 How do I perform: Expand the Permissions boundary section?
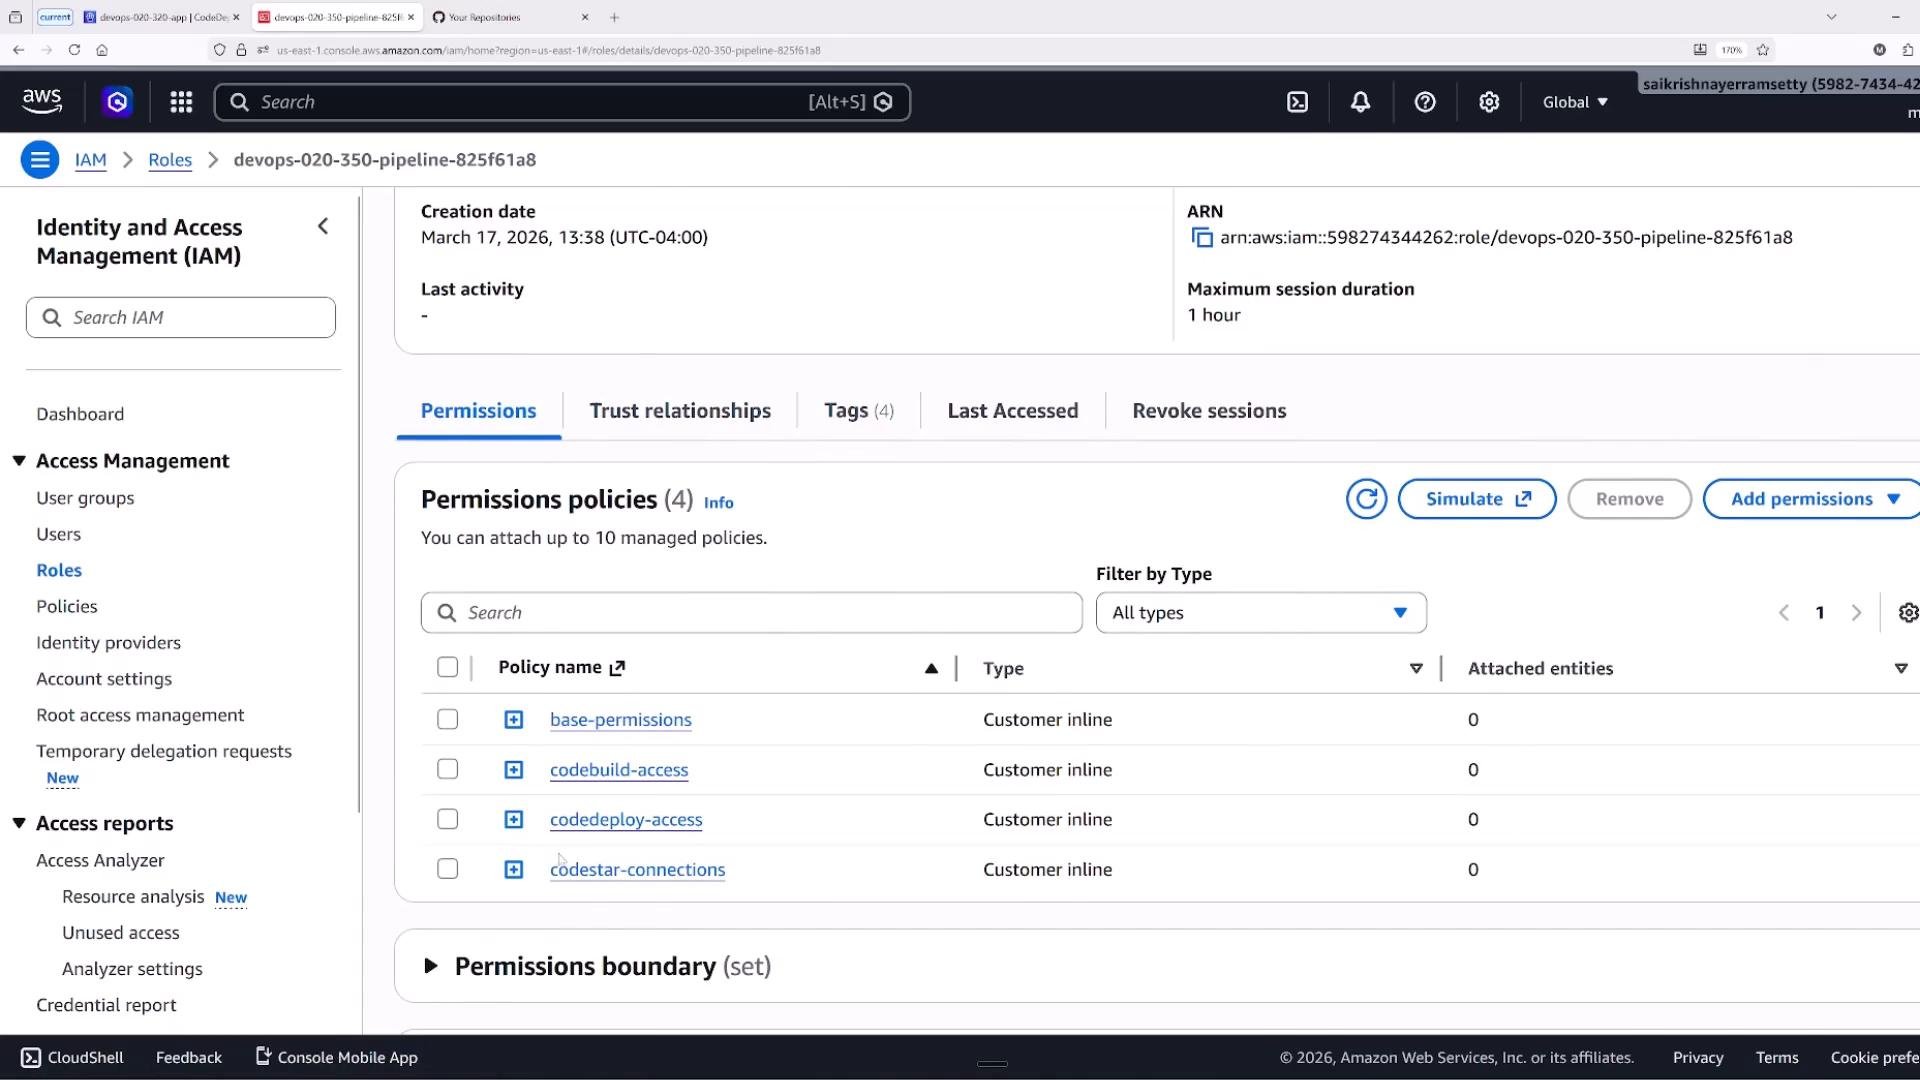coord(431,966)
